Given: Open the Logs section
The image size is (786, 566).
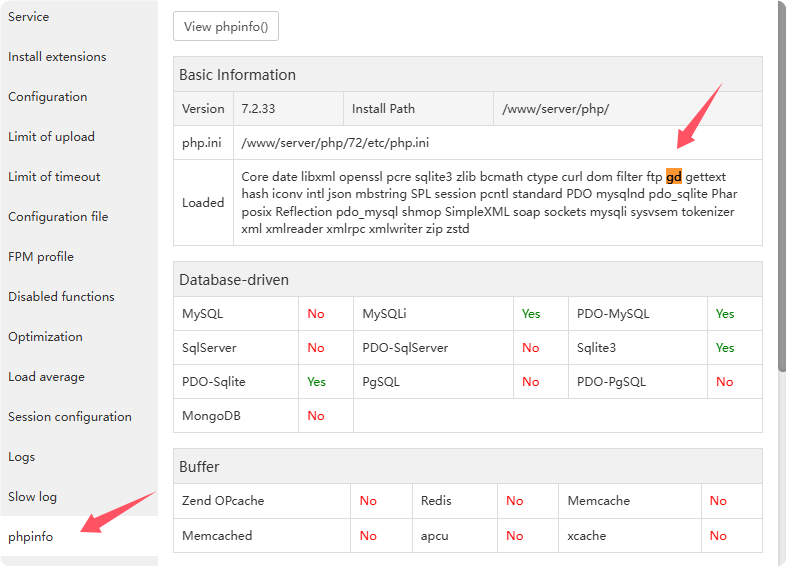Looking at the screenshot, I should coord(22,457).
